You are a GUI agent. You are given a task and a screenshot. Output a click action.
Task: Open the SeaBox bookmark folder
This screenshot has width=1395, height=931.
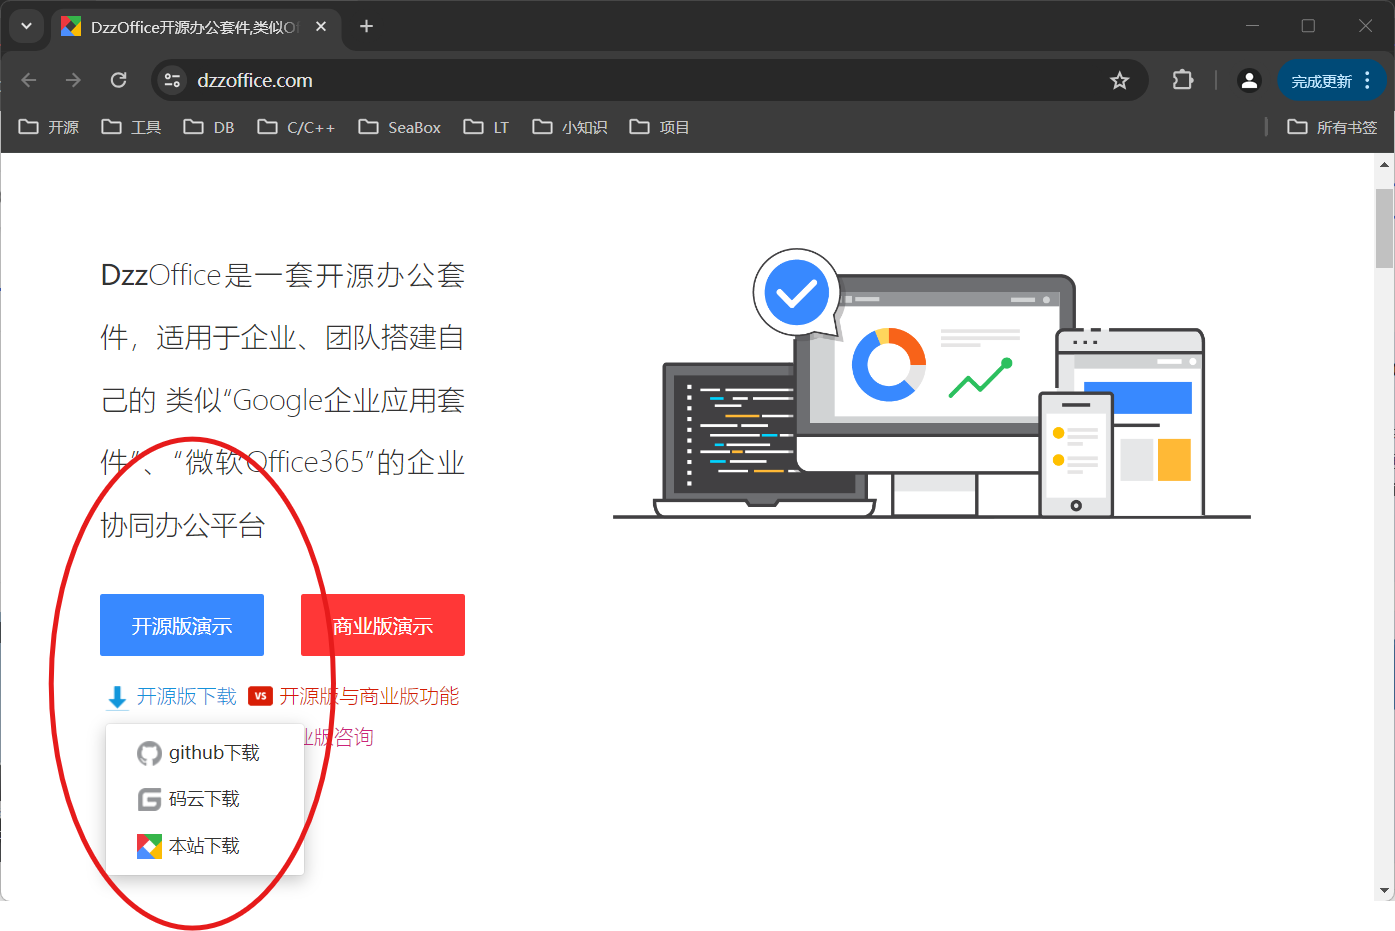coord(400,127)
